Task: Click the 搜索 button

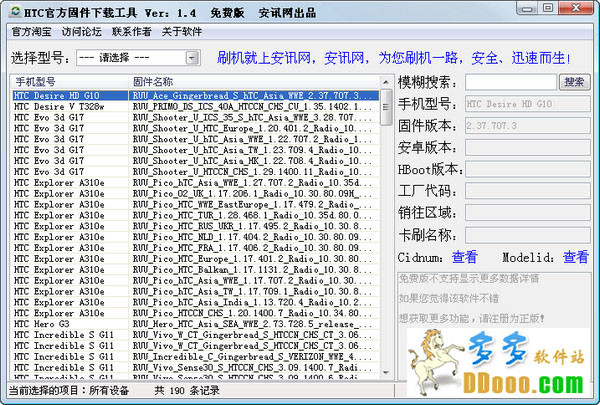Action: pyautogui.click(x=574, y=82)
